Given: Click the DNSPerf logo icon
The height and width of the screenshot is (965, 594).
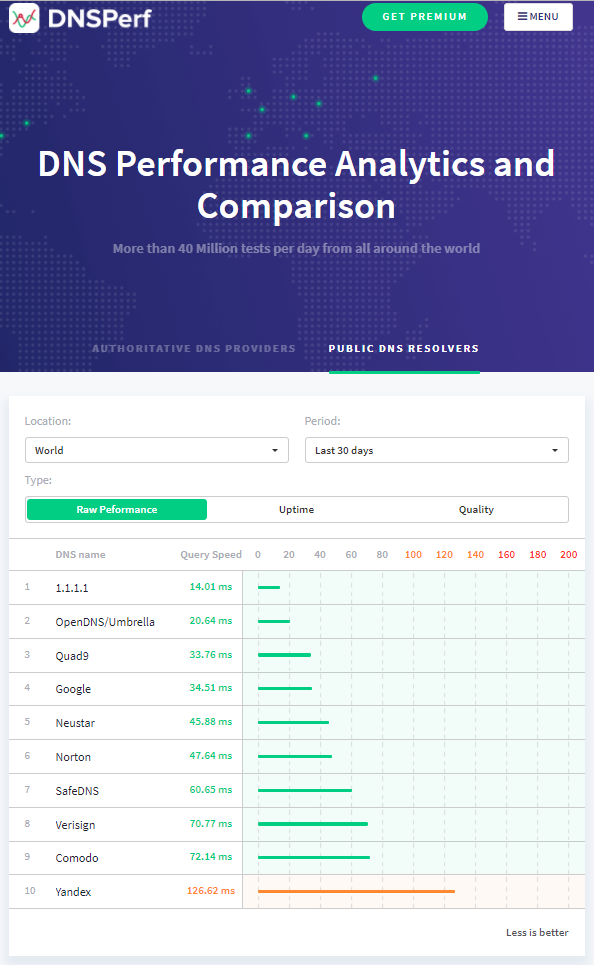Looking at the screenshot, I should click(x=24, y=18).
